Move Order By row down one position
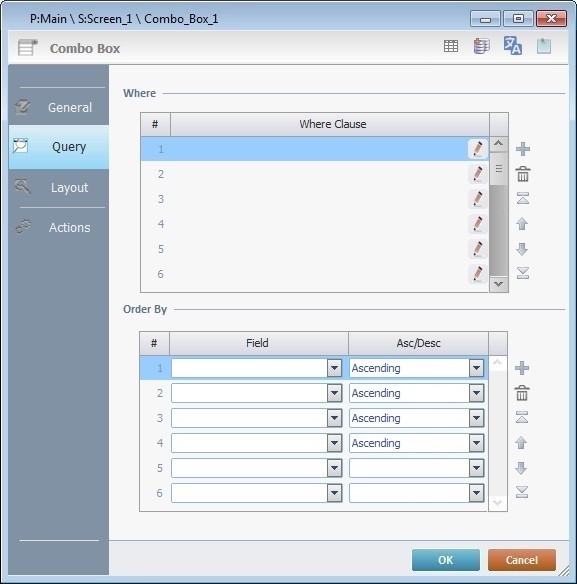577x584 pixels. (x=521, y=468)
